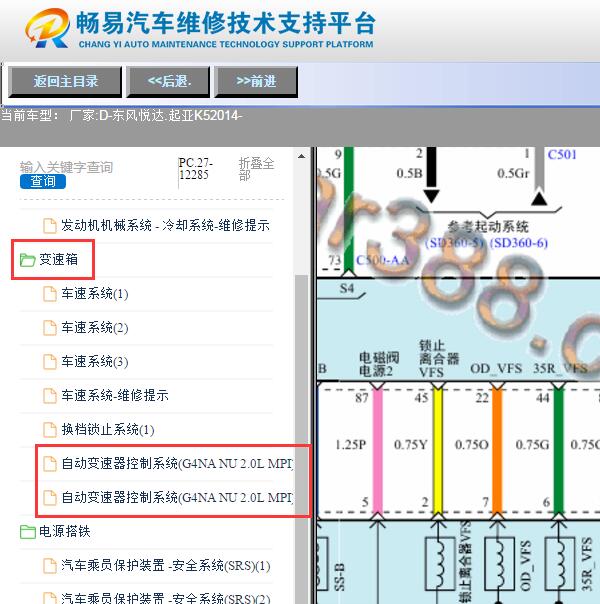Click the 返回主目录 button
Screen dimensions: 600x604
click(65, 81)
